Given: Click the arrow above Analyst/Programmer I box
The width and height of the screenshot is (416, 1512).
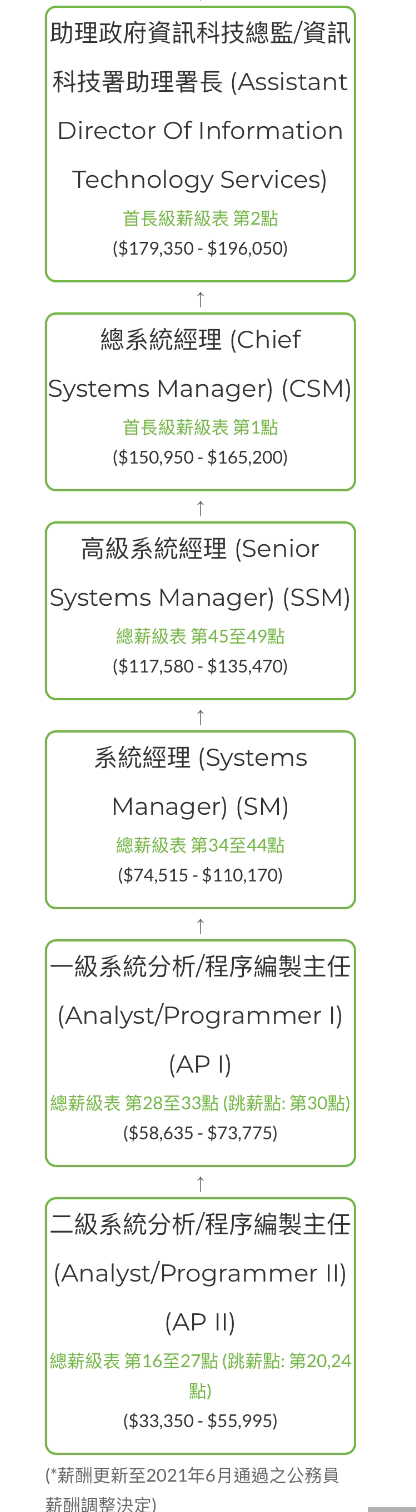Looking at the screenshot, I should [x=200, y=925].
